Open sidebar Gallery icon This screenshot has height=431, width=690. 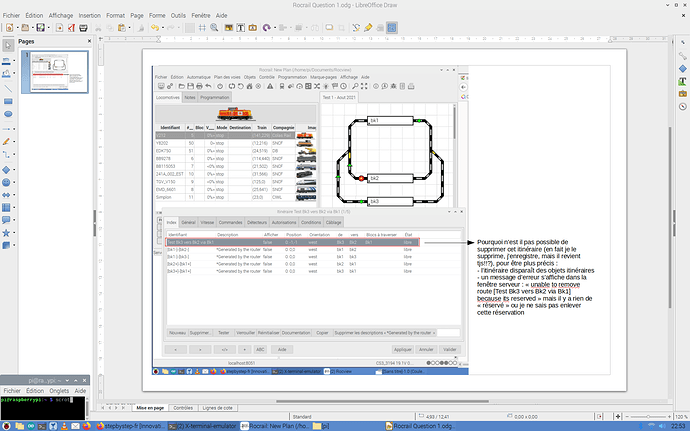click(x=683, y=94)
